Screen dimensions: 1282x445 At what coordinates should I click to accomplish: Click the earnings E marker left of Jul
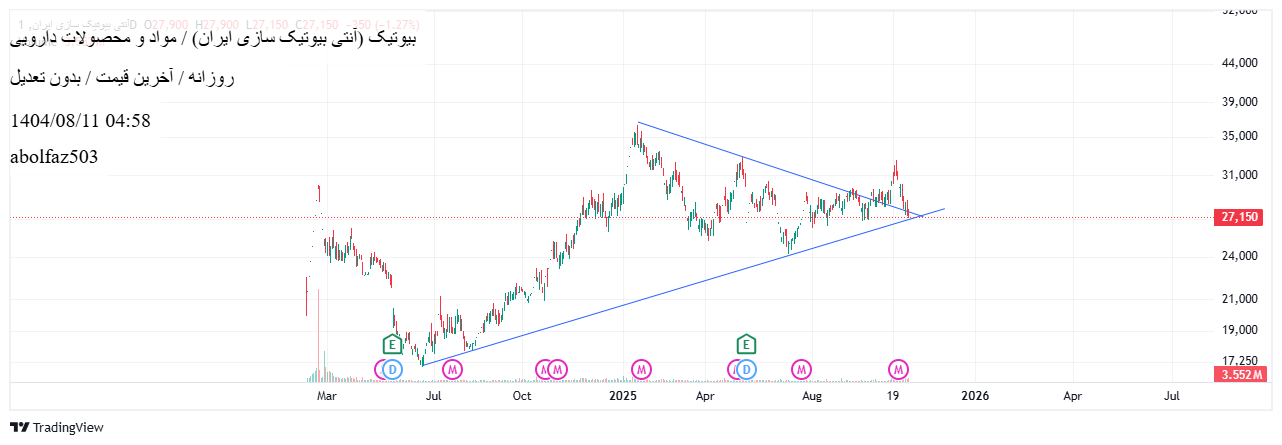(x=393, y=345)
